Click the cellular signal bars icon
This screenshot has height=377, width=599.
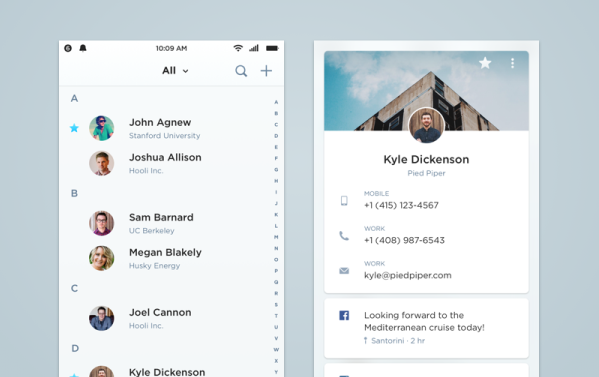[254, 48]
